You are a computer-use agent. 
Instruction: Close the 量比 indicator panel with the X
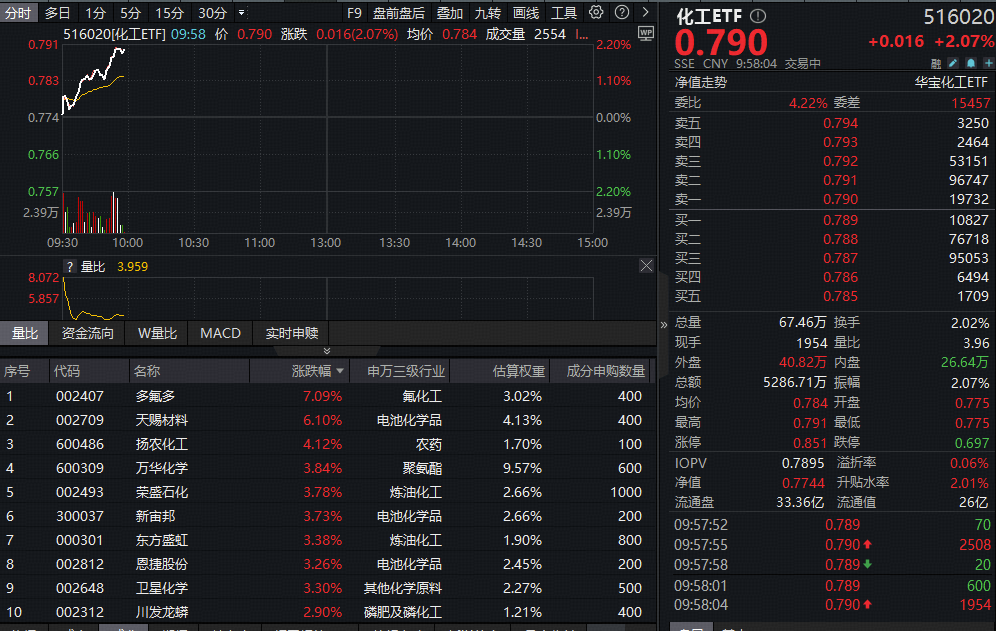point(646,265)
